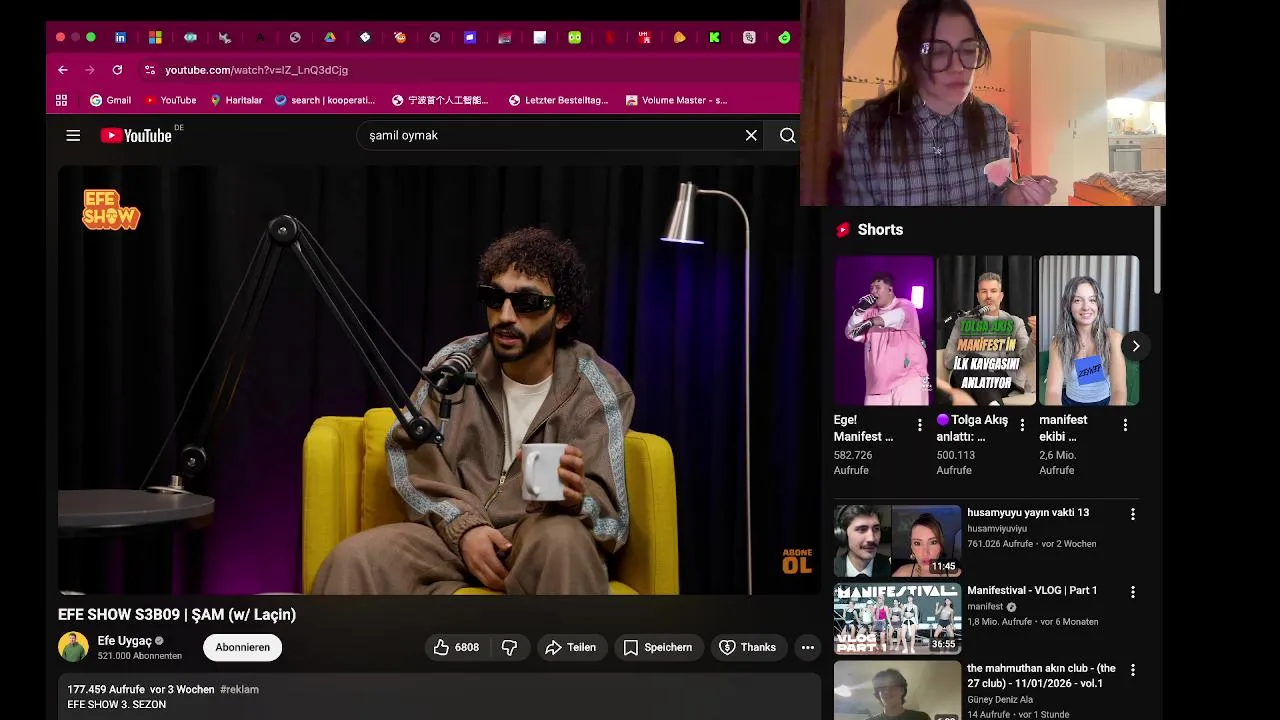Open the search | kooperati... bookmark

(325, 100)
